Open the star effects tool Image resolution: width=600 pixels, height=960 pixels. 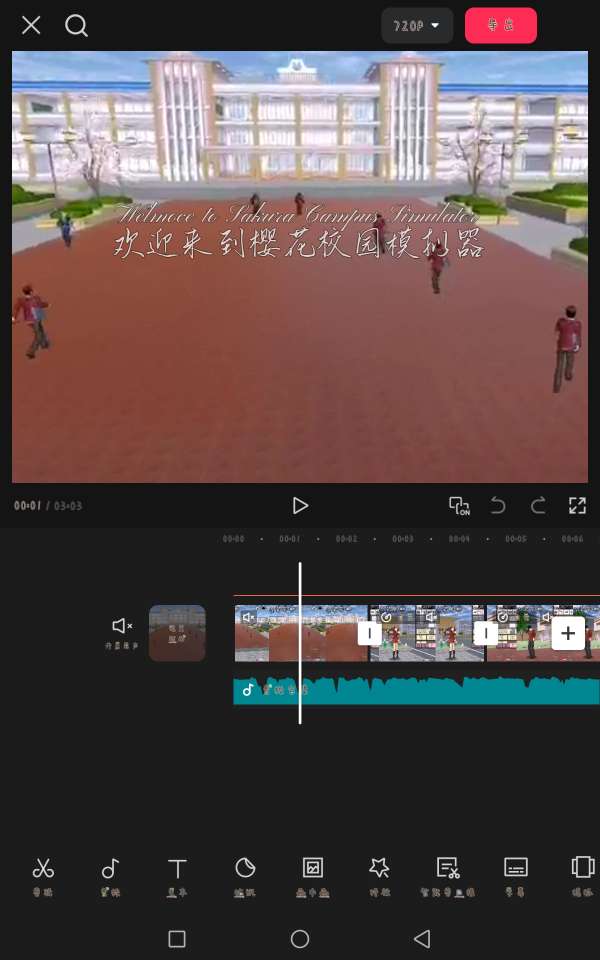(x=379, y=876)
